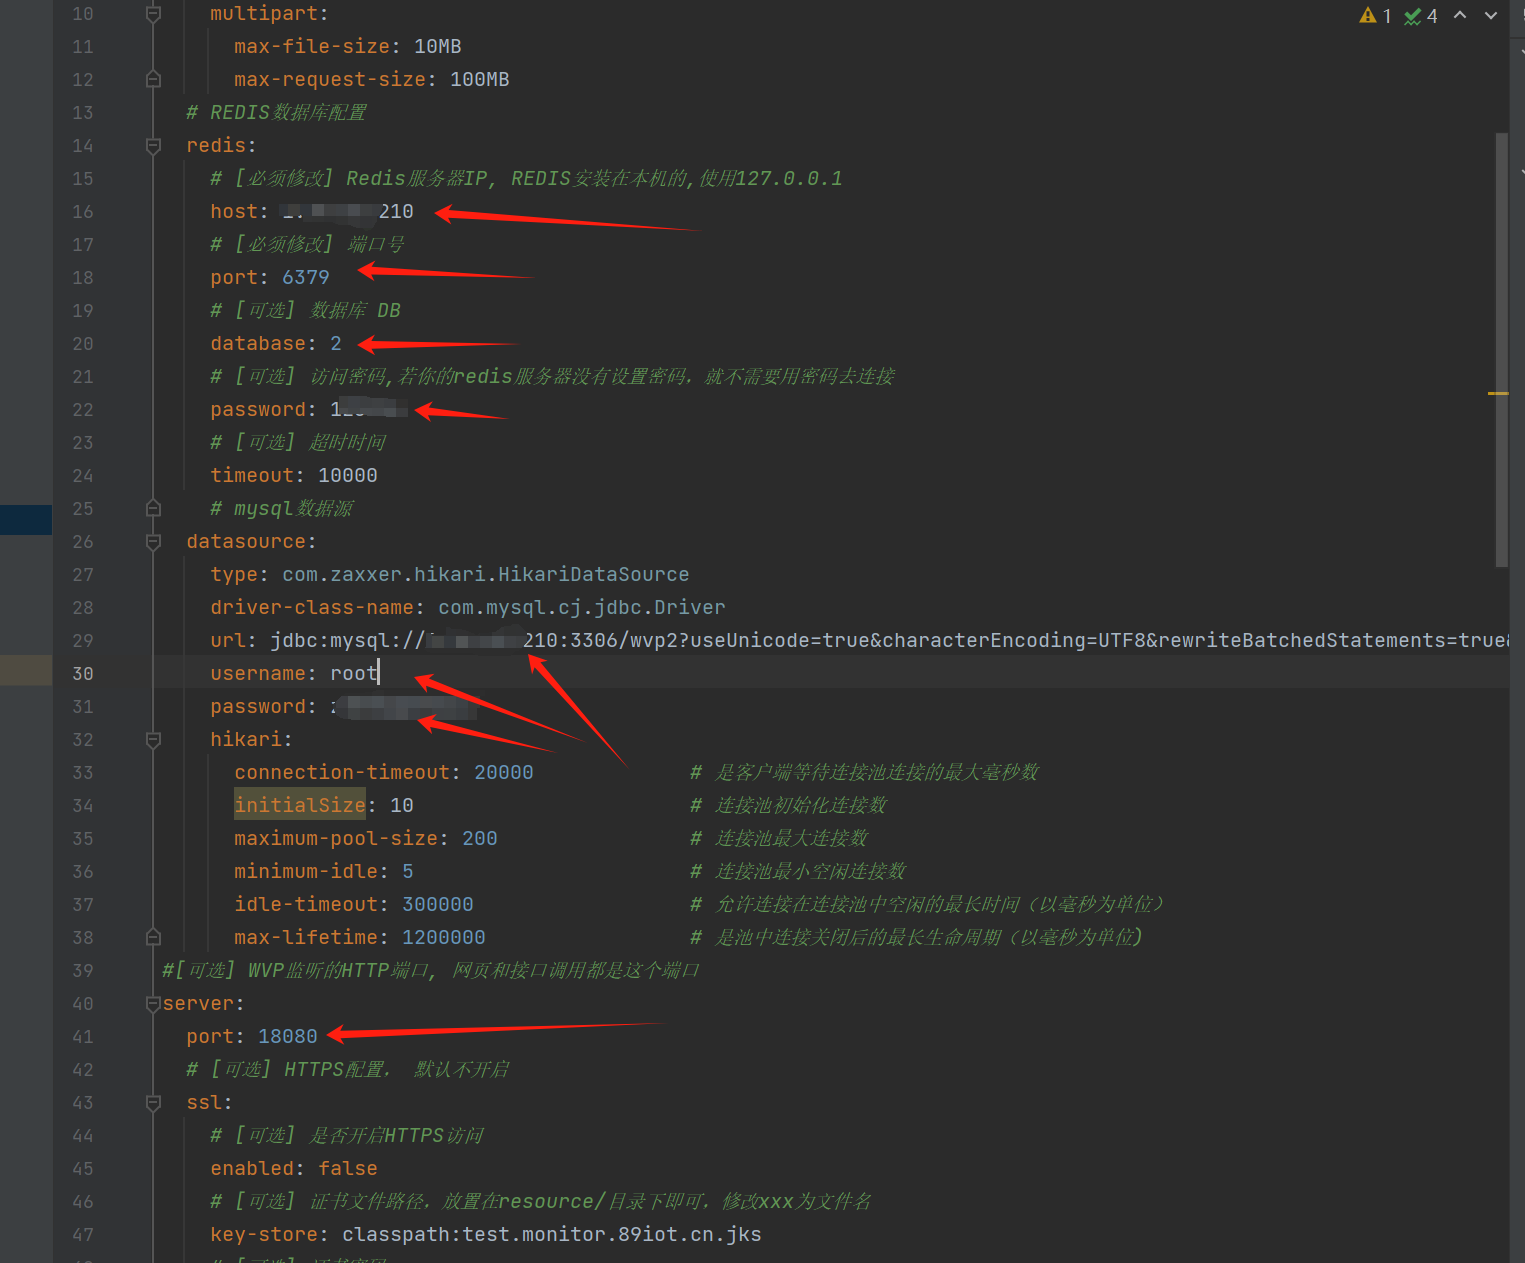Viewport: 1525px width, 1263px height.
Task: Click fold end marker at line 12
Action: (x=153, y=79)
